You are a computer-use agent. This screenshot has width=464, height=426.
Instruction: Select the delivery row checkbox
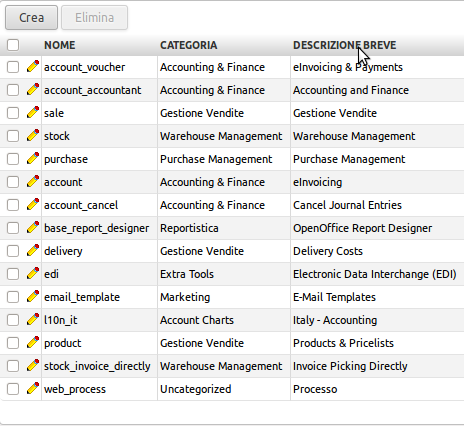coord(13,251)
